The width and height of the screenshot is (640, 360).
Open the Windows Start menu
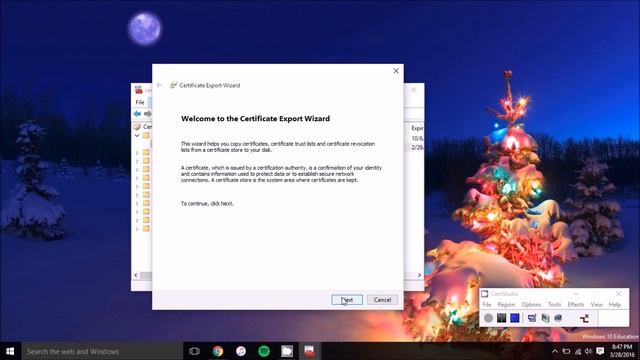[x=11, y=351]
